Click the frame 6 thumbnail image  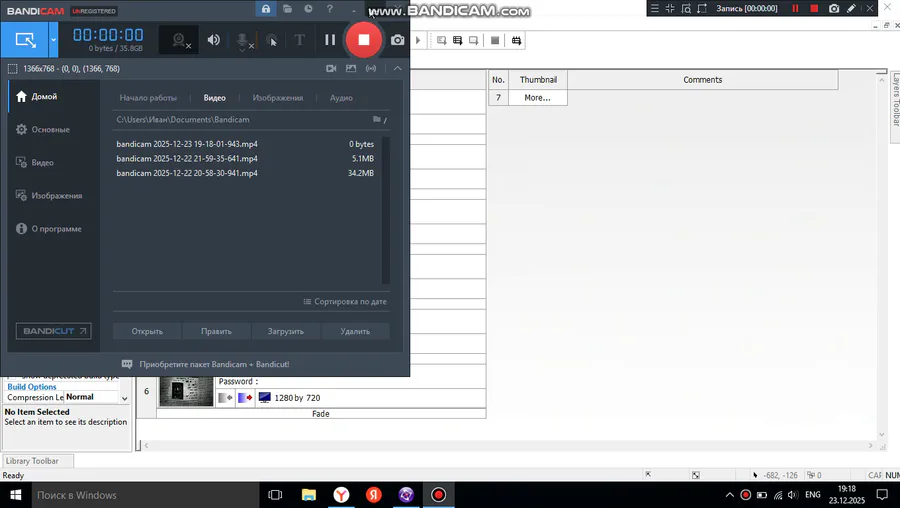tap(186, 391)
